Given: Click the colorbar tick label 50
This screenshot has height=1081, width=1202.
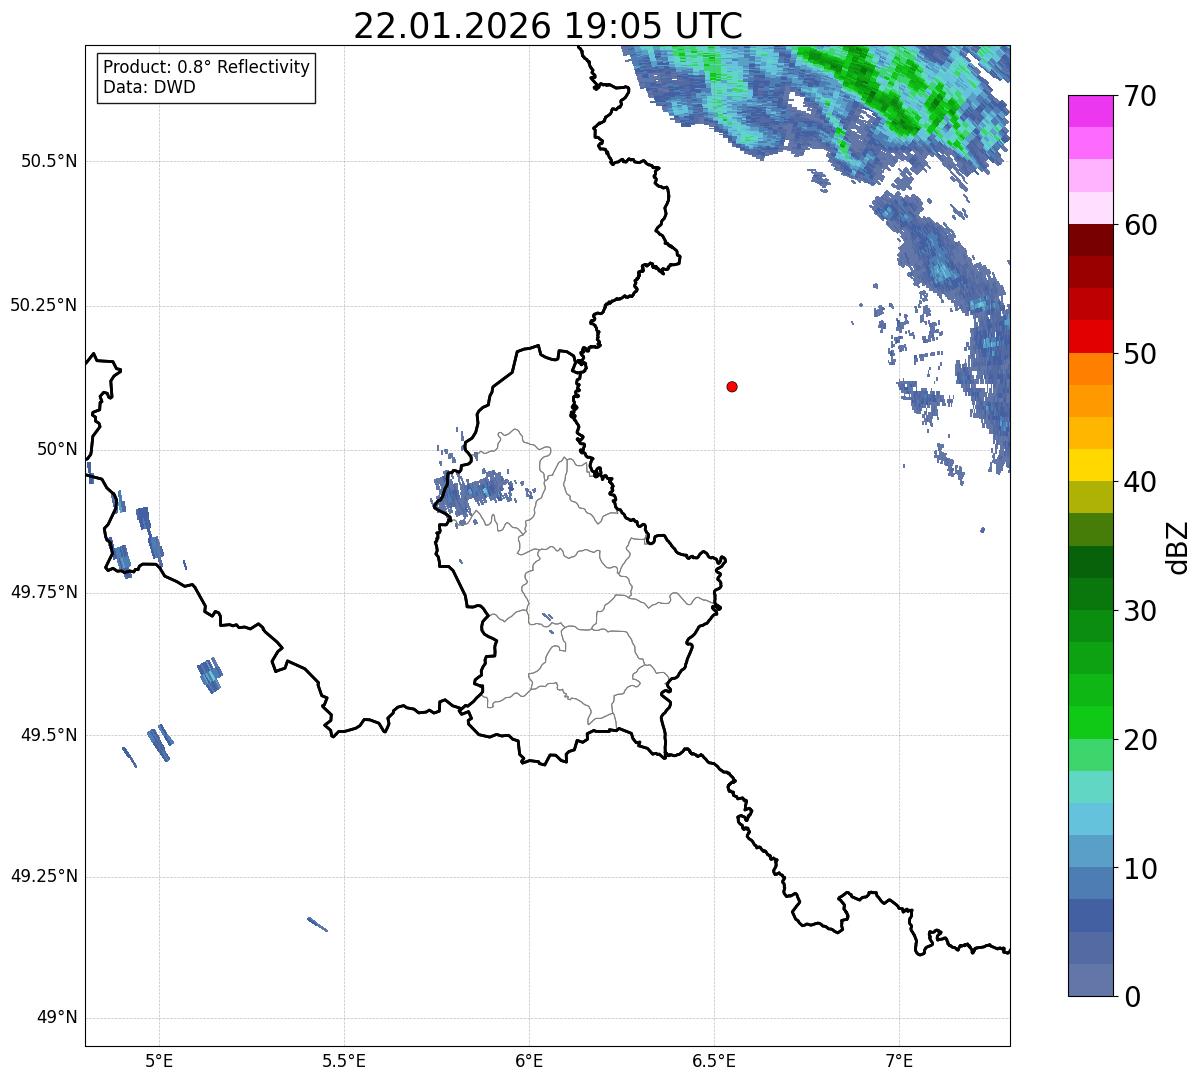Looking at the screenshot, I should 1140,354.
